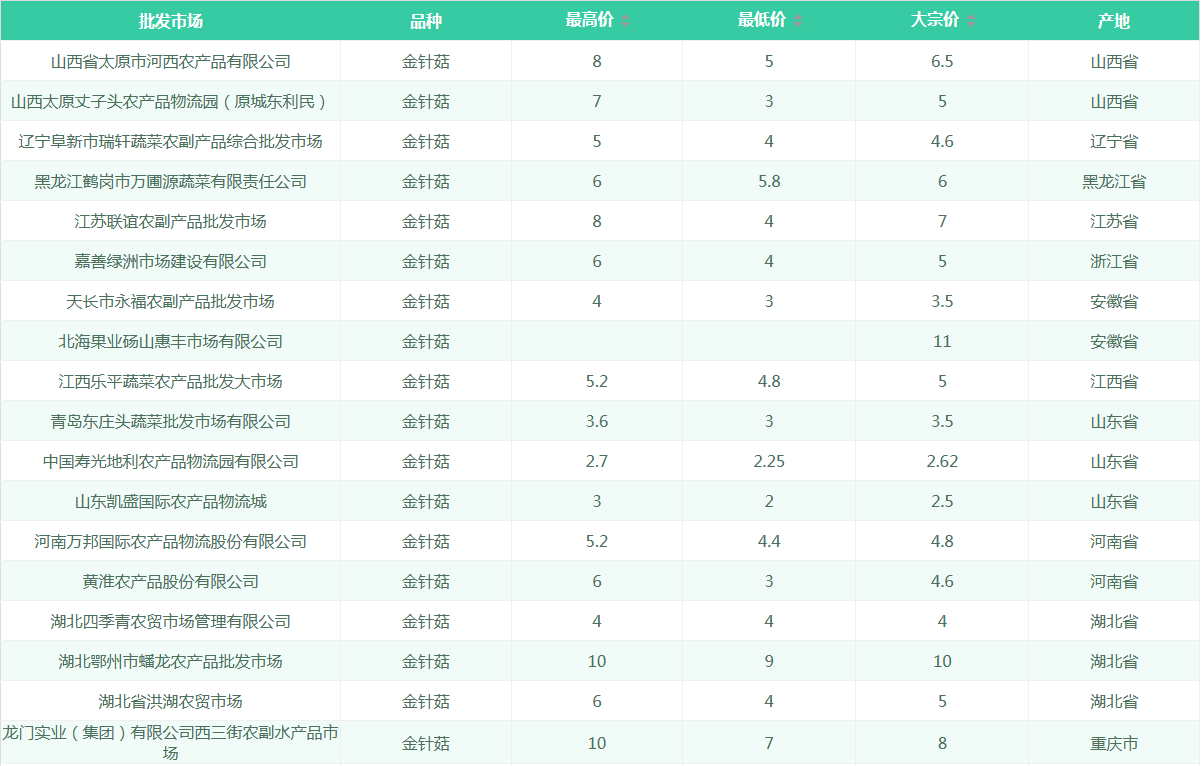Select 青岛东庄头蔬菜批发市场有限公司 market name
1203x766 pixels.
coord(171,421)
